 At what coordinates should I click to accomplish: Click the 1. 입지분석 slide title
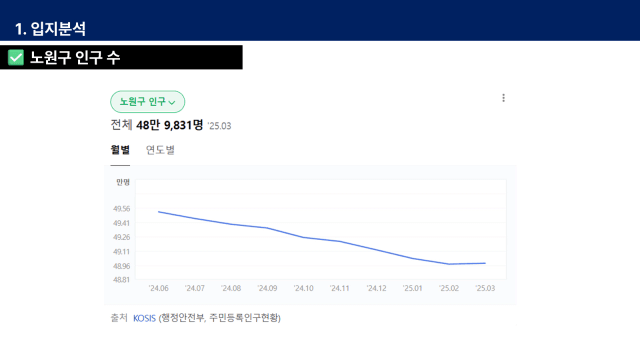pyautogui.click(x=50, y=29)
